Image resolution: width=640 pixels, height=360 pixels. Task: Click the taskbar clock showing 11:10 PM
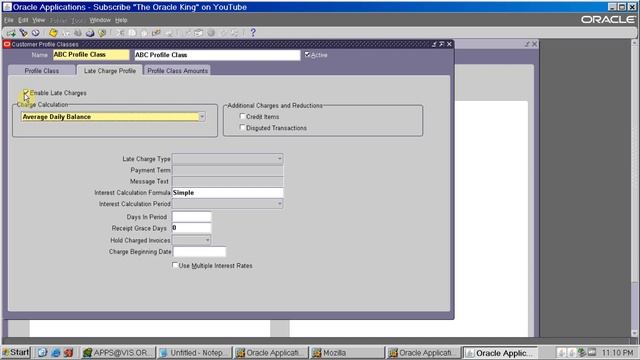(618, 353)
